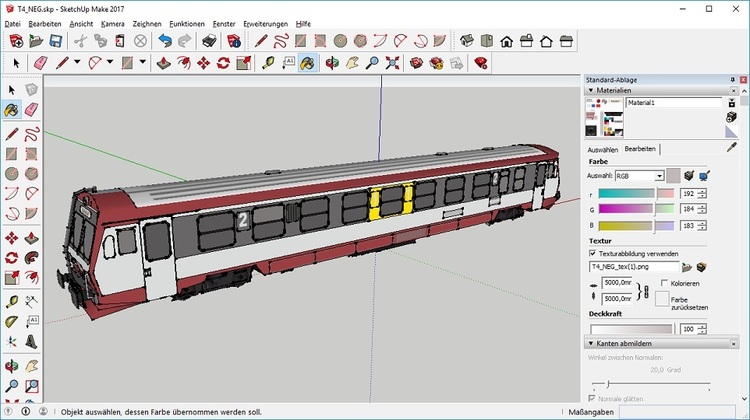Select the Paint Bucket tool in top toolbar
750x420 pixels.
tap(308, 63)
